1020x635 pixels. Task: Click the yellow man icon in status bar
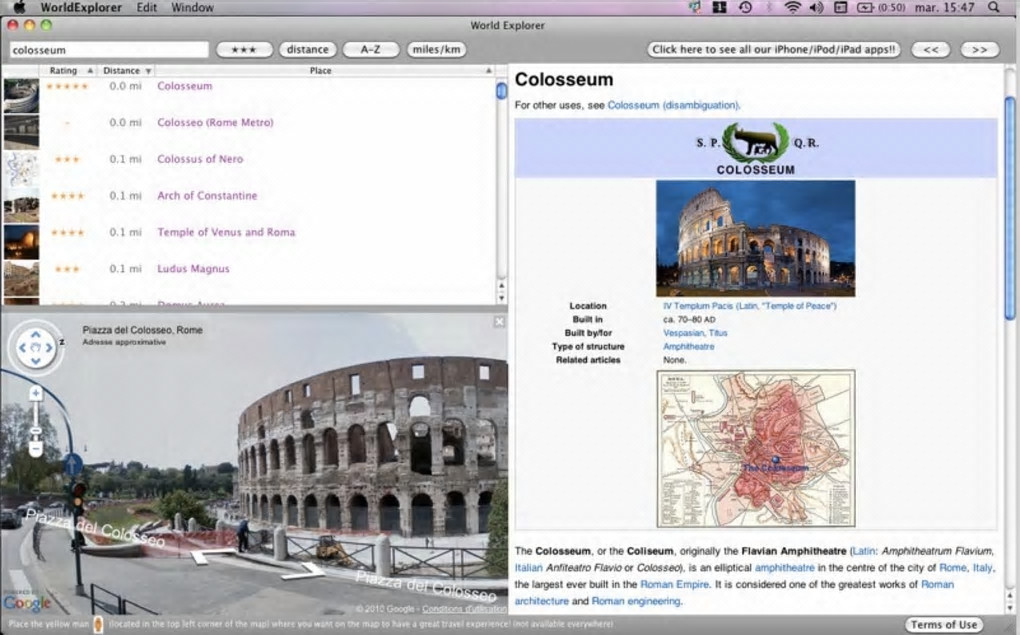tap(98, 625)
